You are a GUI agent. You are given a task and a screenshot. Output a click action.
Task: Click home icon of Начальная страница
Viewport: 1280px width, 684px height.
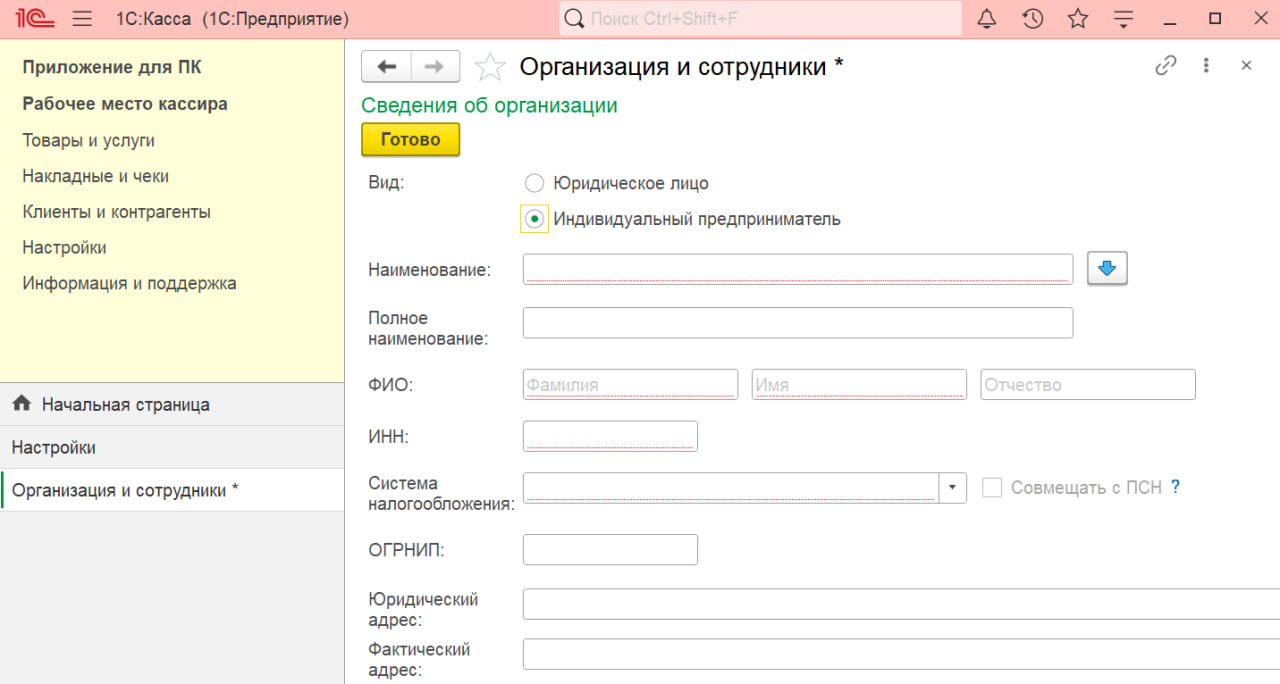pyautogui.click(x=21, y=404)
